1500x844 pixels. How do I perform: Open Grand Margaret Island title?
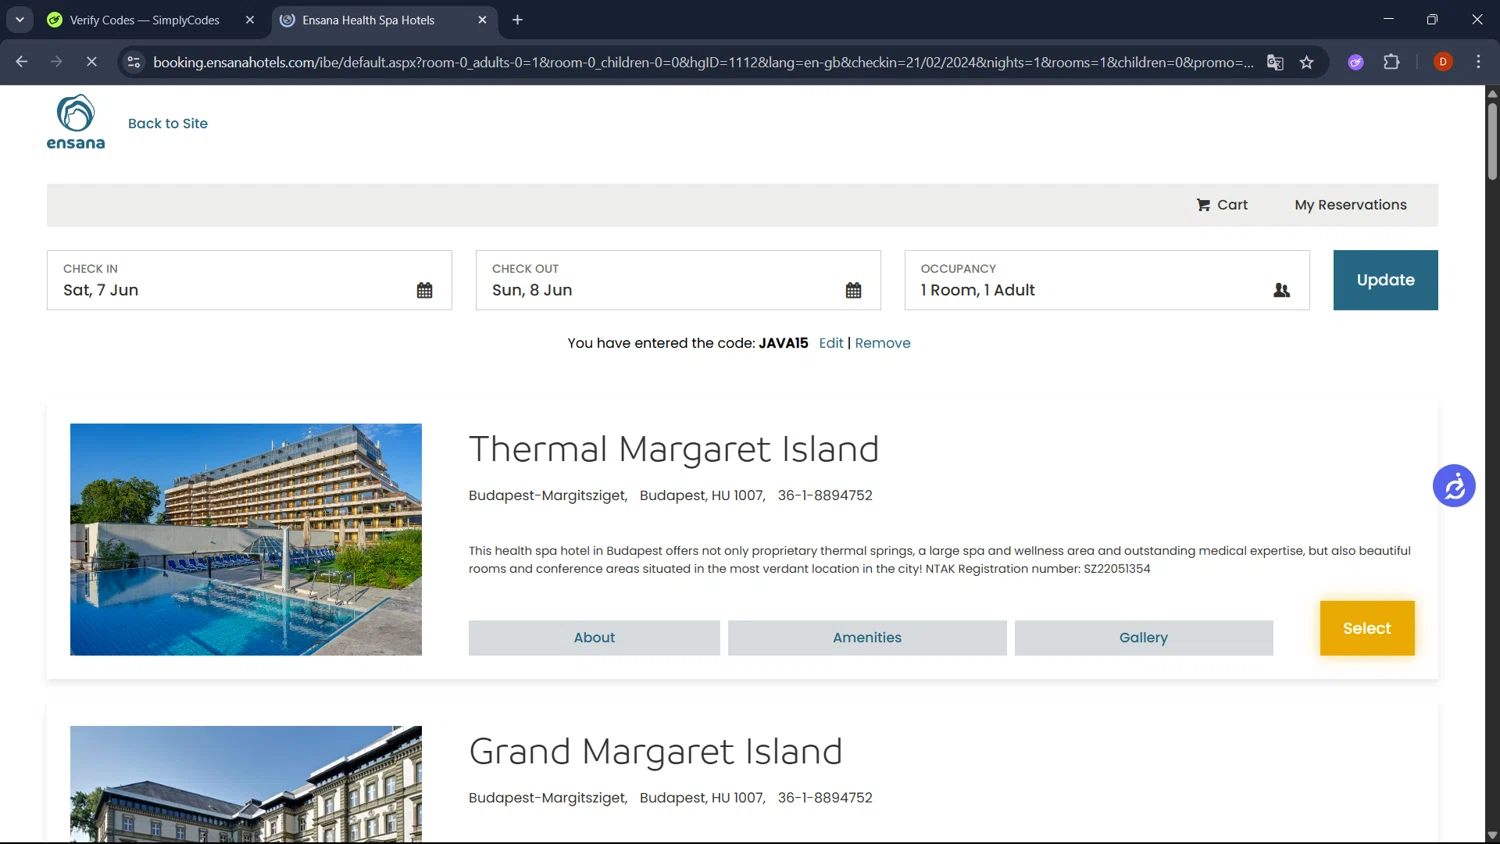[x=655, y=752]
